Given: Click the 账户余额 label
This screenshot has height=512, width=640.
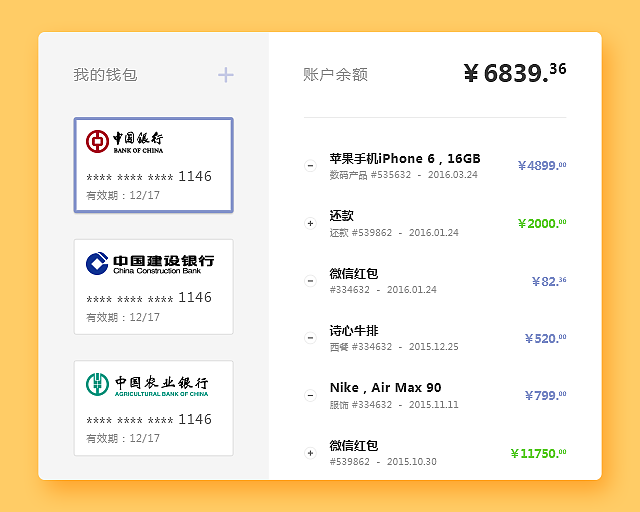Looking at the screenshot, I should pos(335,75).
